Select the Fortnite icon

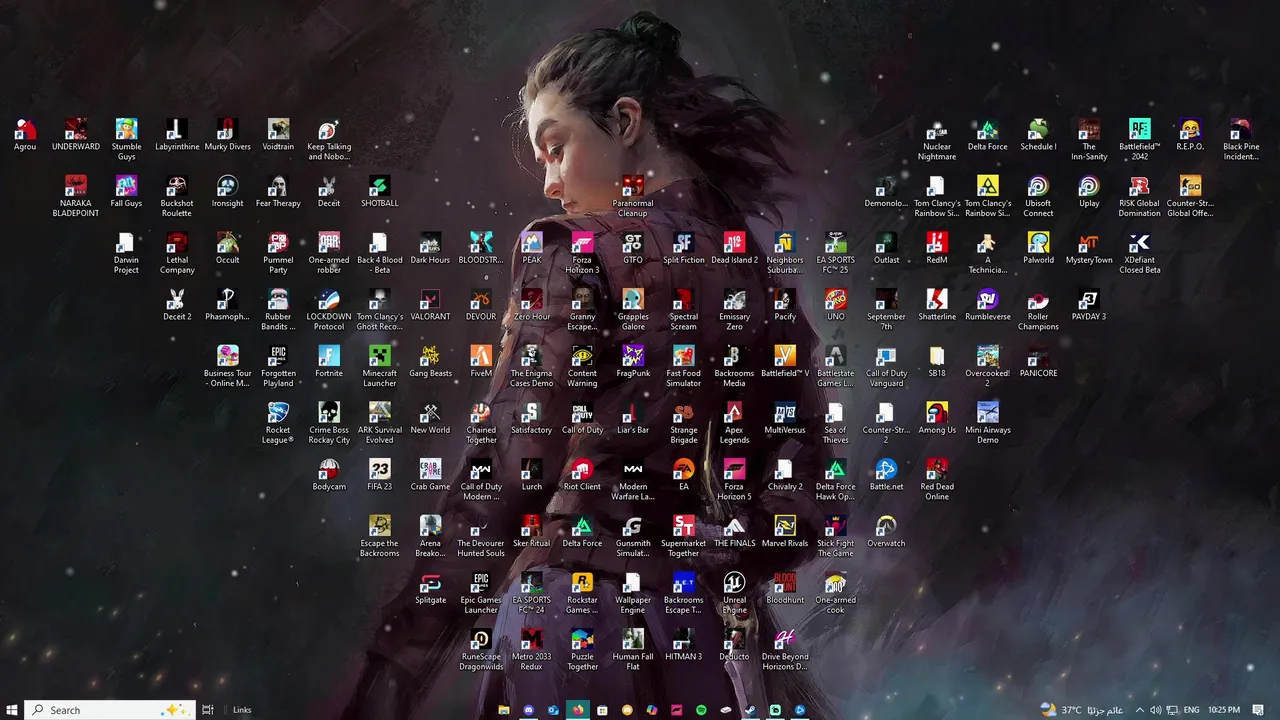329,363
